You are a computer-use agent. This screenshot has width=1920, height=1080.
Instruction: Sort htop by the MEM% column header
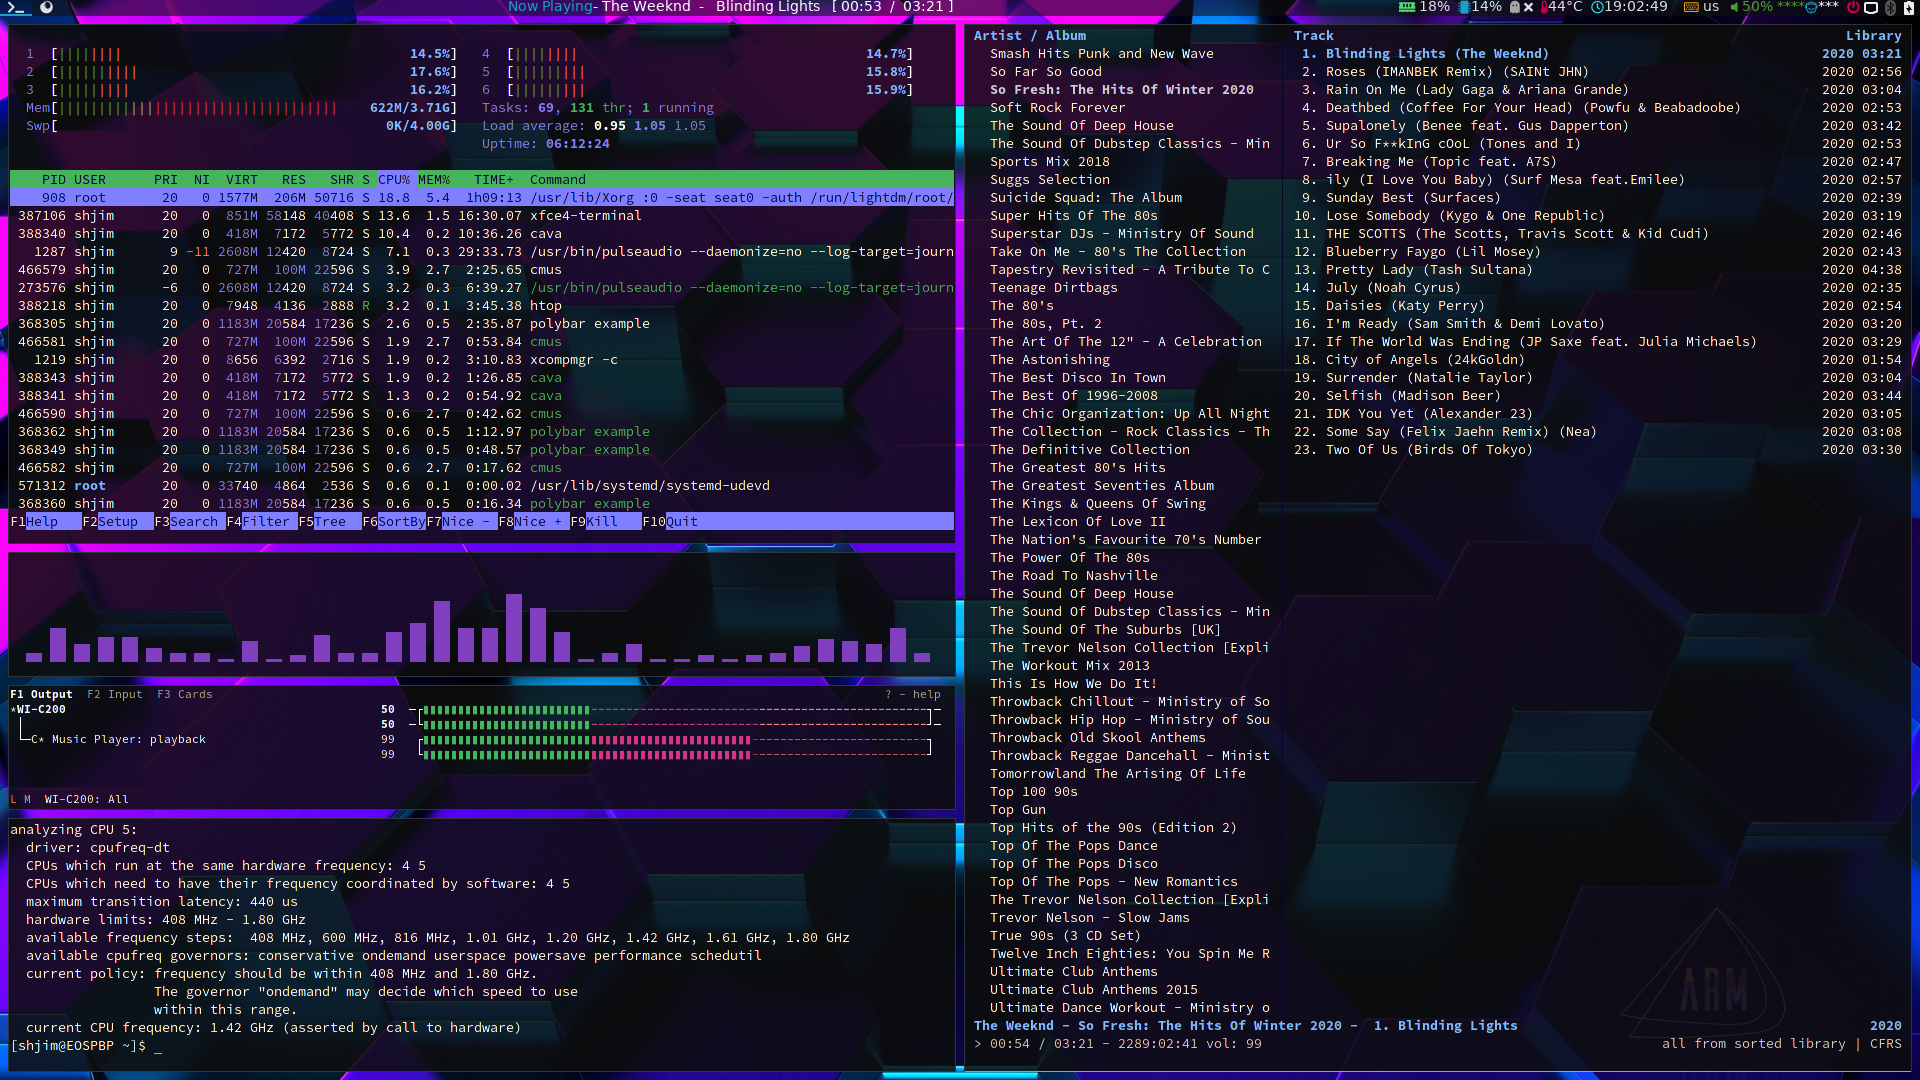tap(434, 180)
